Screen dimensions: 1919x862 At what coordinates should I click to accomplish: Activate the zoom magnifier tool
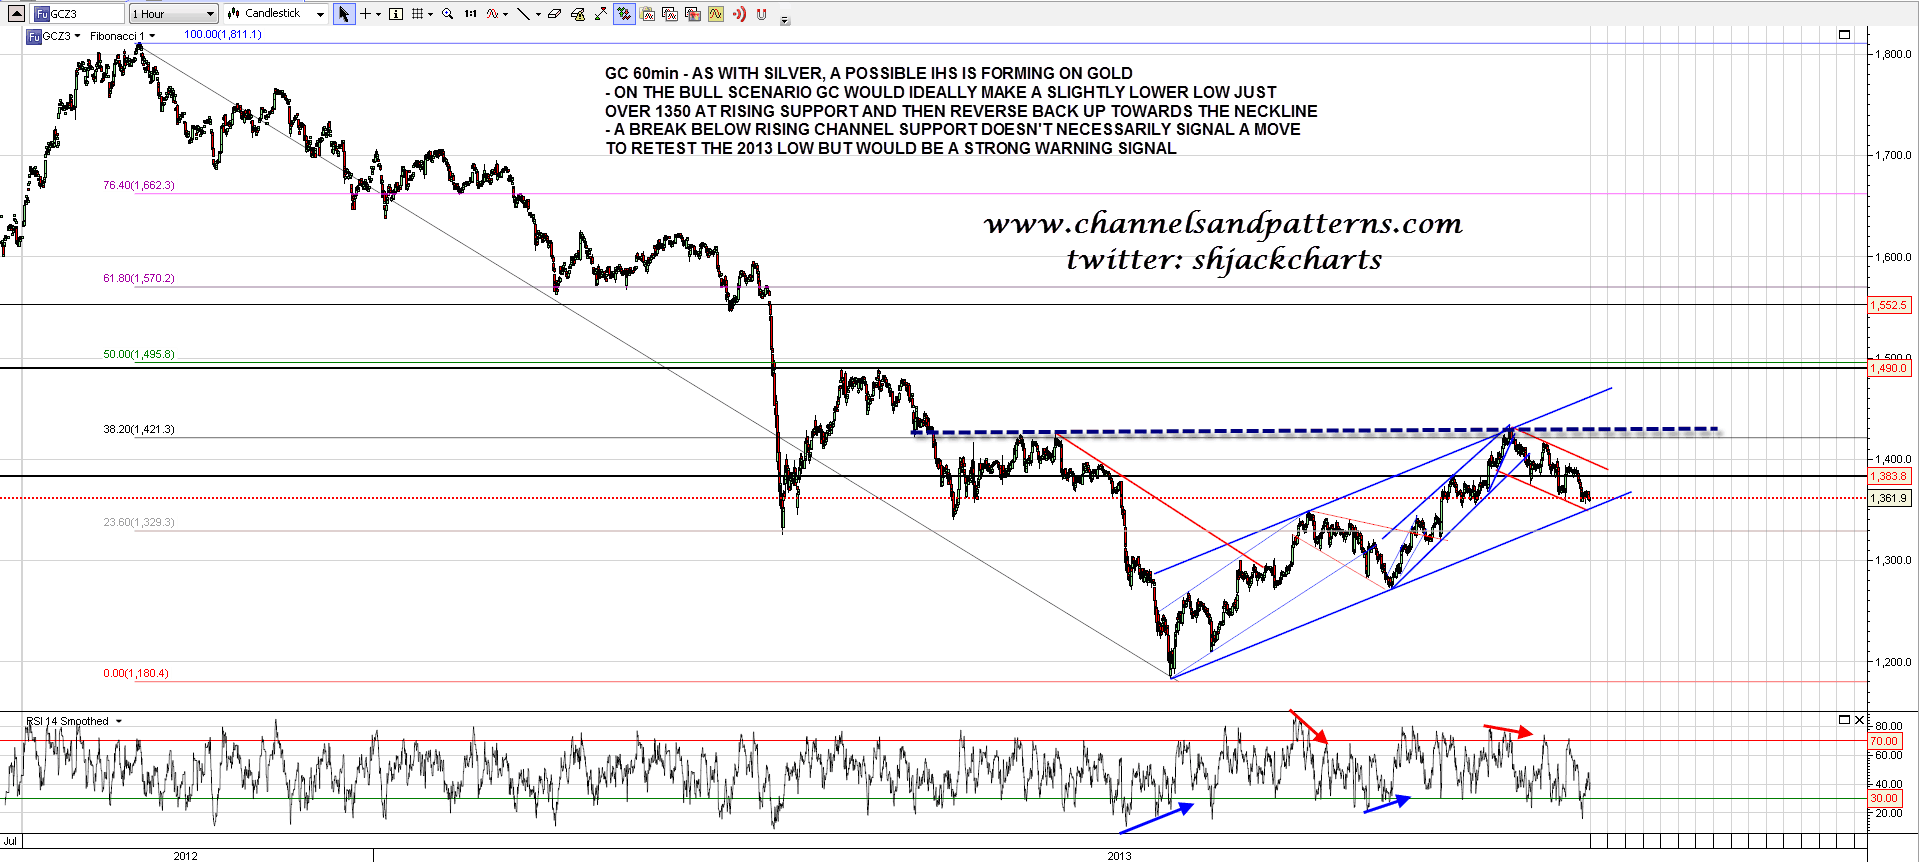click(x=447, y=14)
